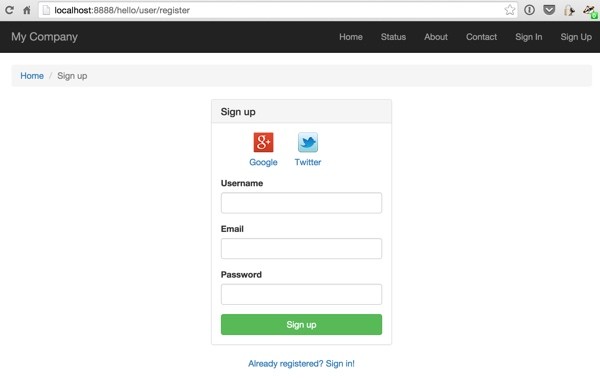Screen dimensions: 600x378
Task: Click the URL address bar
Action: click(277, 10)
